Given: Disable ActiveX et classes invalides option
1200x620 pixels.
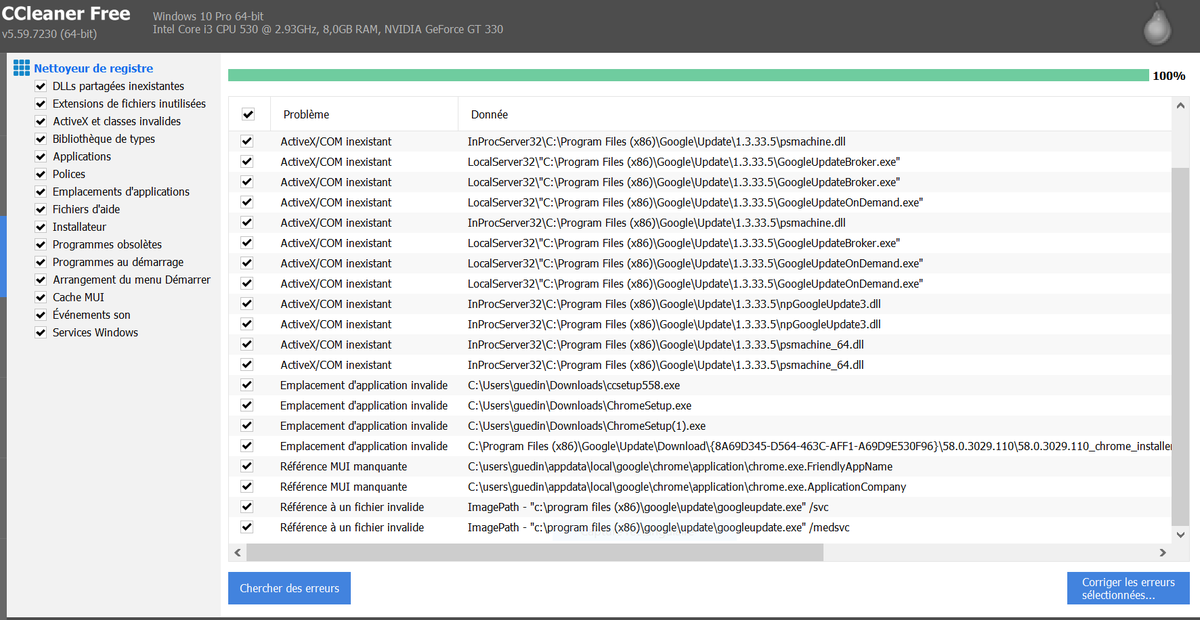Looking at the screenshot, I should pyautogui.click(x=41, y=122).
